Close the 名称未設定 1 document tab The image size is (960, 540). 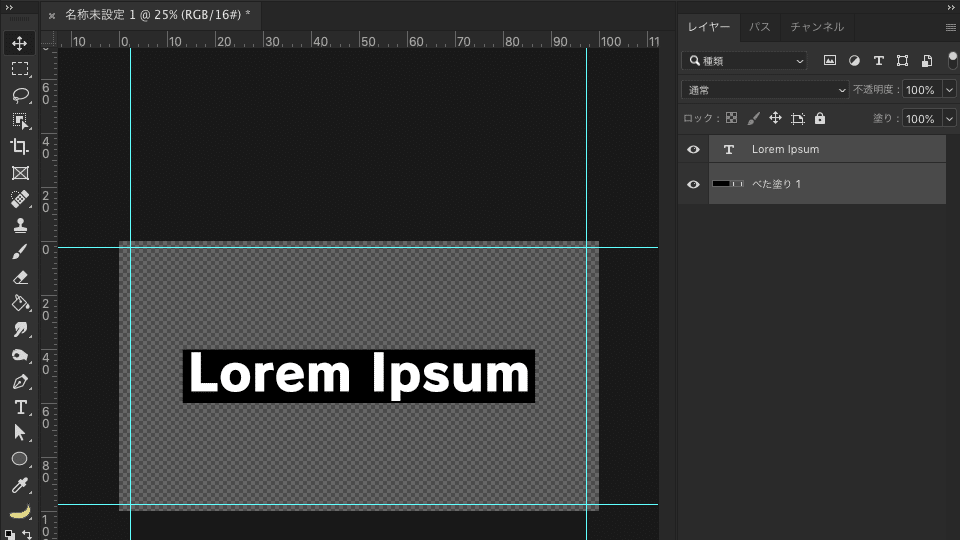point(52,16)
